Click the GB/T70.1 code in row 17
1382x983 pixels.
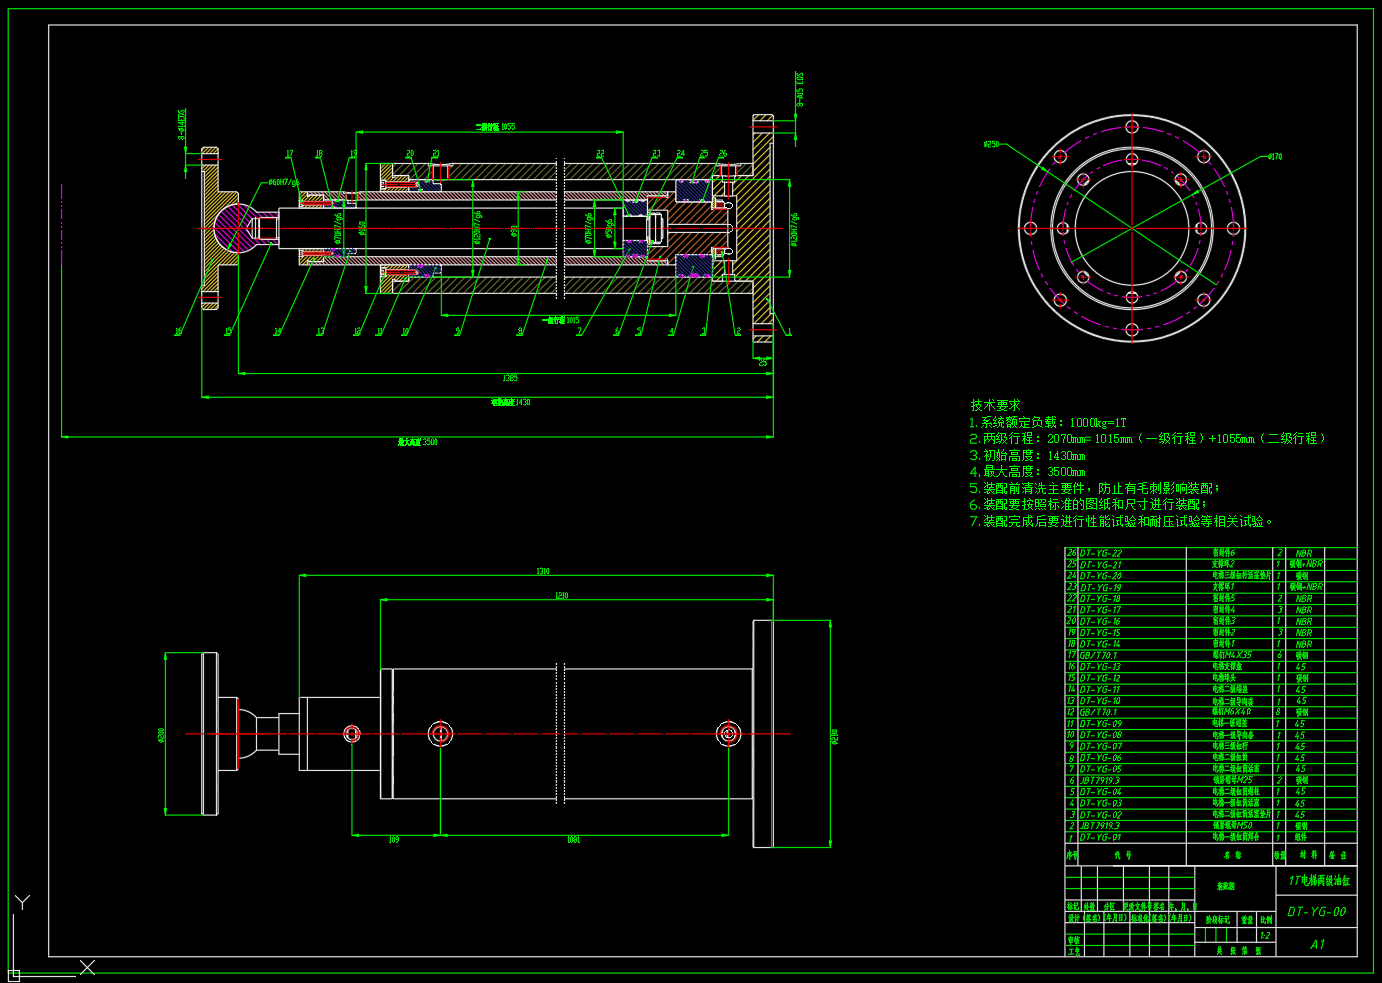1099,655
